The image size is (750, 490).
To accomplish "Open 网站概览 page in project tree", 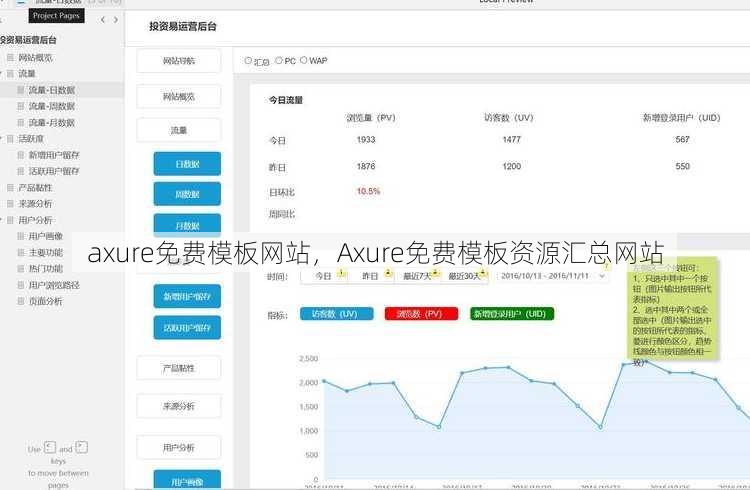I will 35,57.
